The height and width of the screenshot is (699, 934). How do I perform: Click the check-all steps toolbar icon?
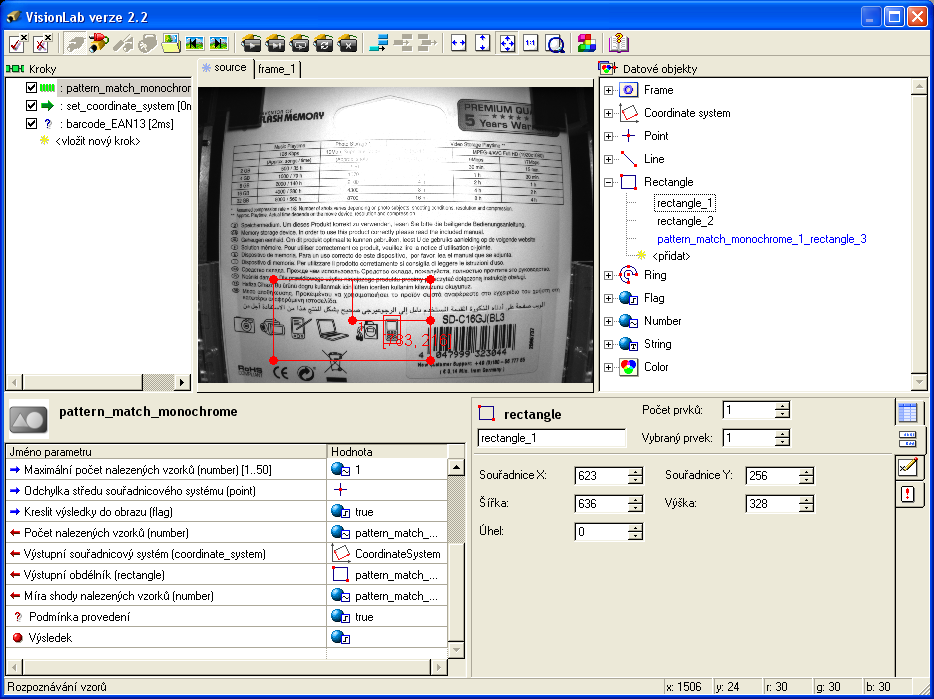pos(18,44)
